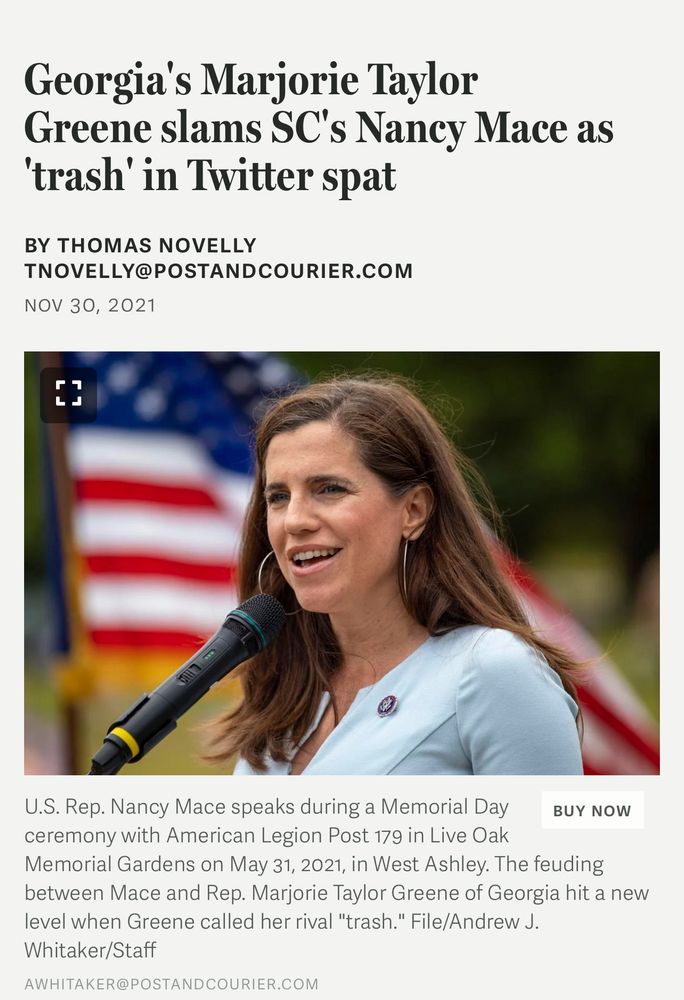Click the Marjorie Taylor Greene headline

319,127
